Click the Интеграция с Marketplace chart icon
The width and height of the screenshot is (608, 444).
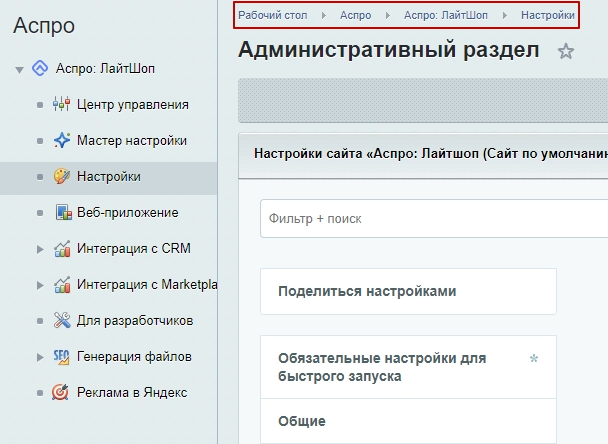click(62, 285)
